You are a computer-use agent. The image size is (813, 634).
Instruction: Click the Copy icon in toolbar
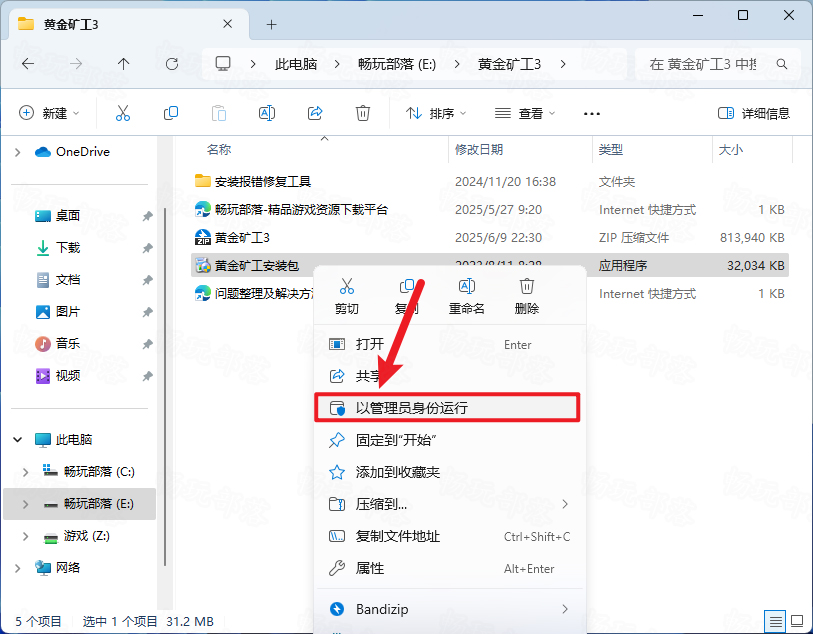click(x=171, y=113)
